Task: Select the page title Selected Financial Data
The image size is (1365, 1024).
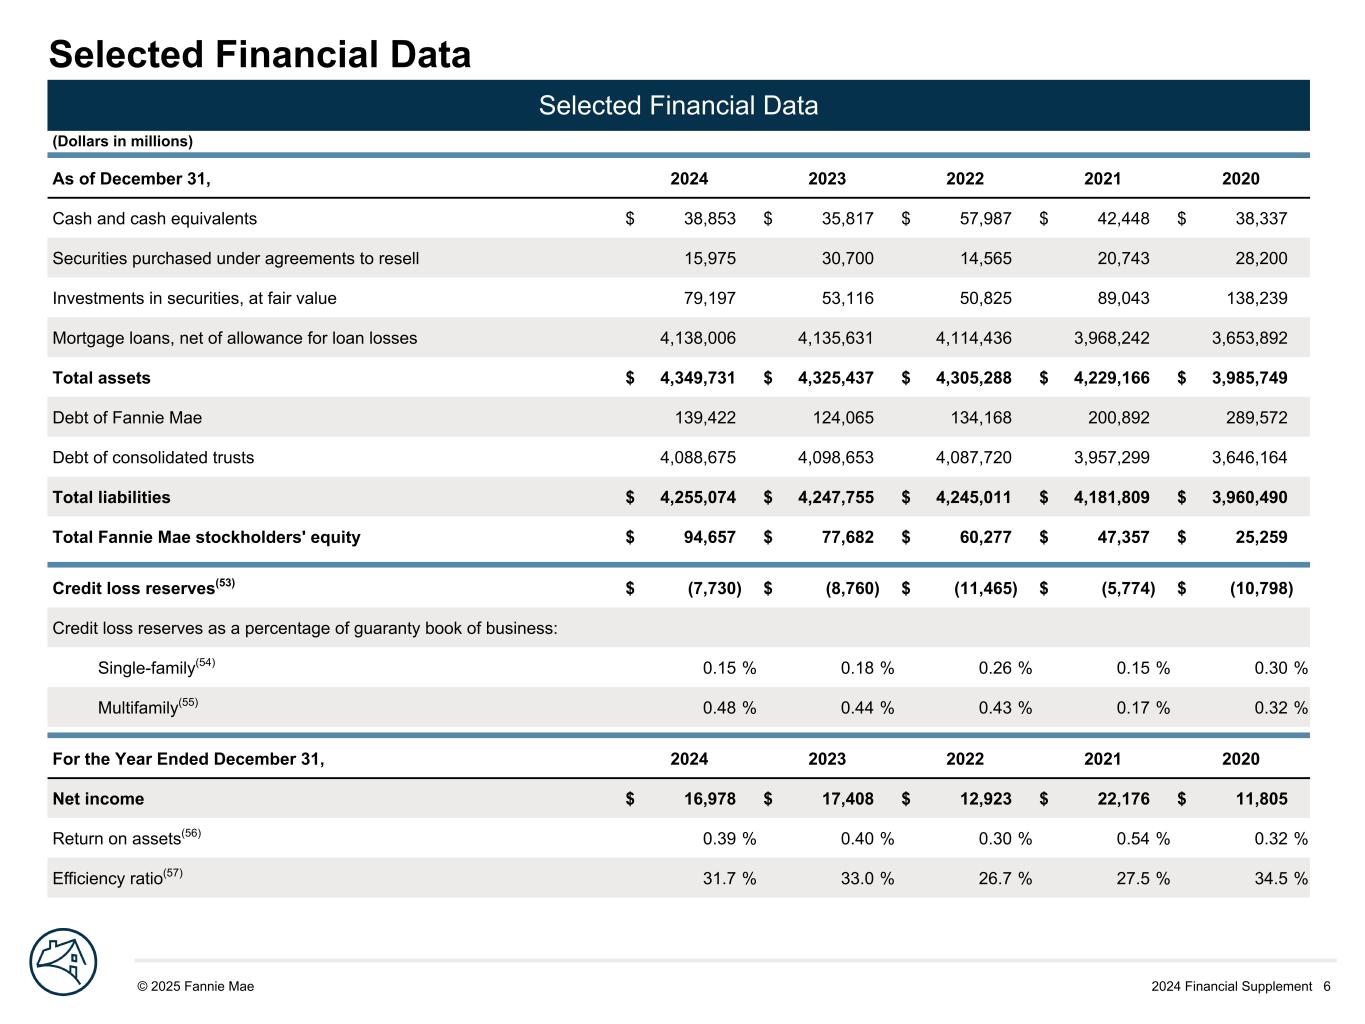Action: click(260, 54)
